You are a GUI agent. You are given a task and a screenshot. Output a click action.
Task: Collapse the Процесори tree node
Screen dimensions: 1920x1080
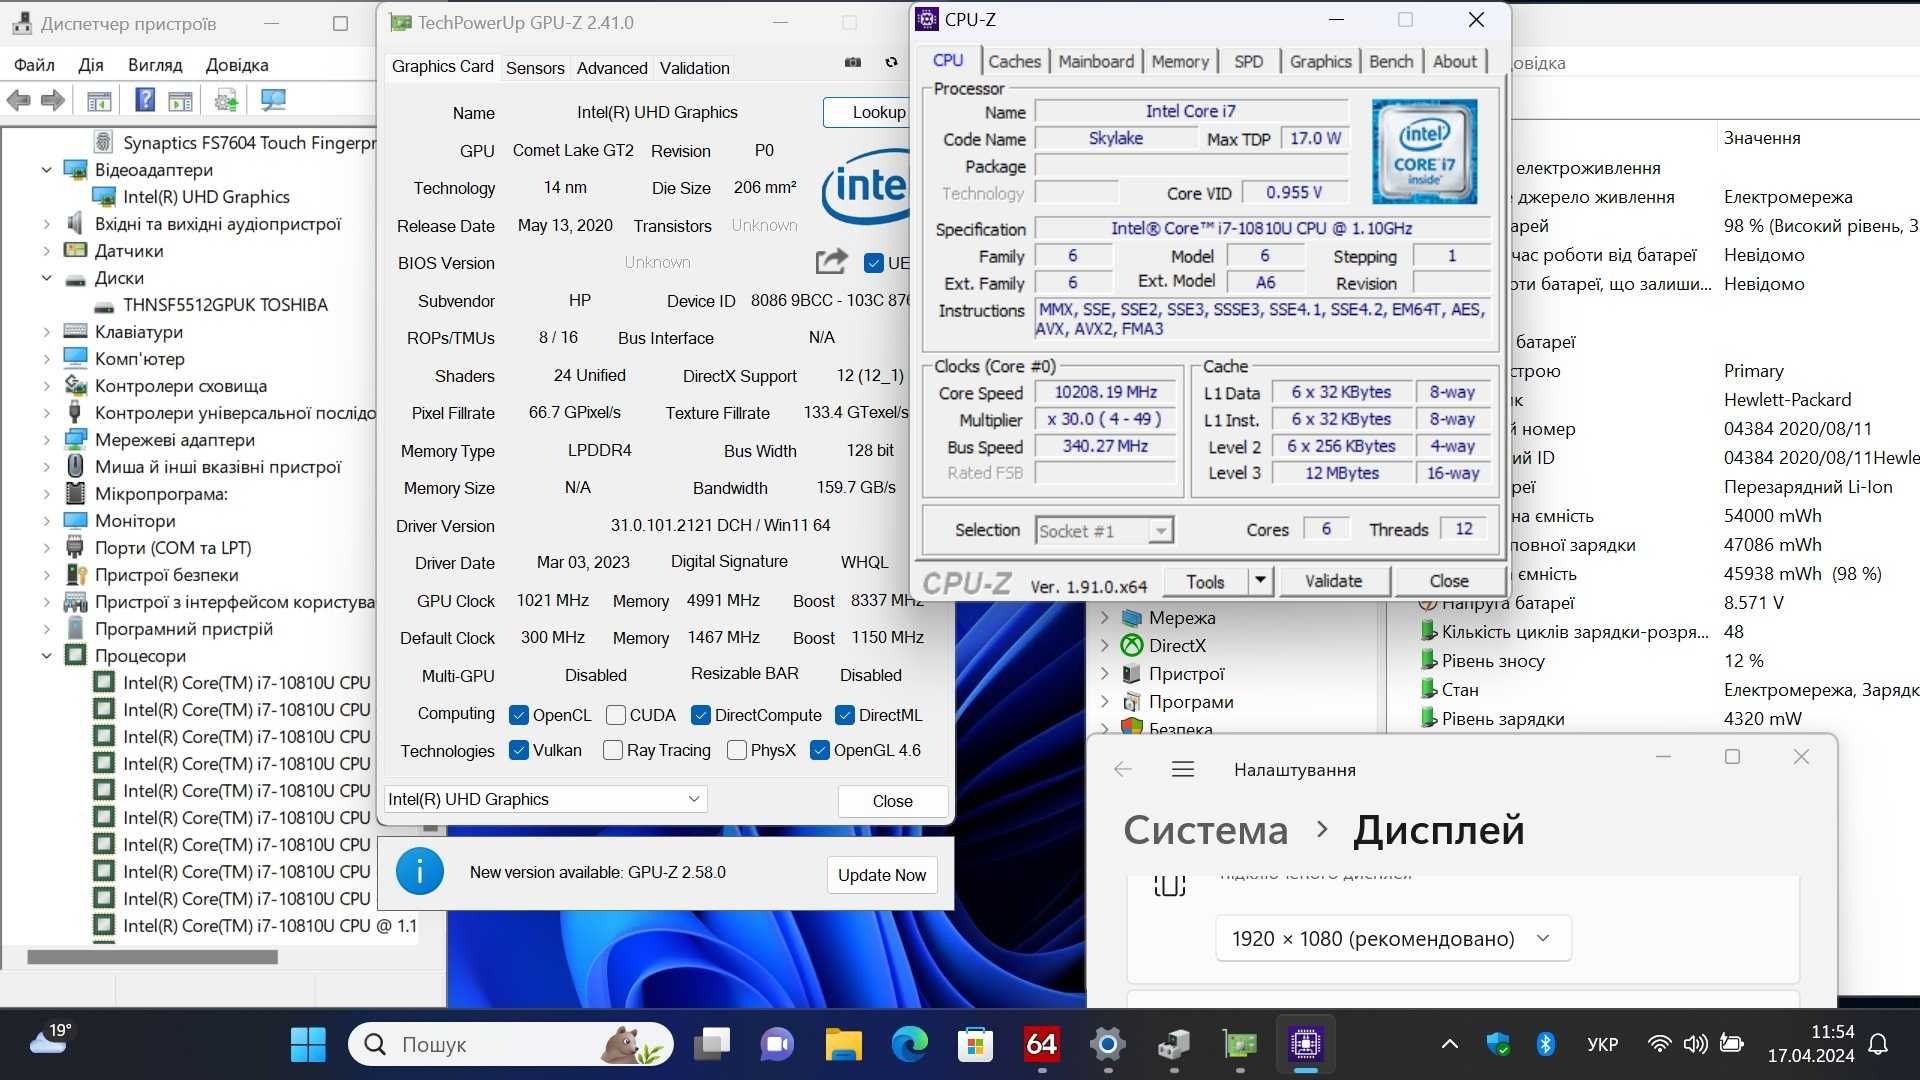[46, 656]
